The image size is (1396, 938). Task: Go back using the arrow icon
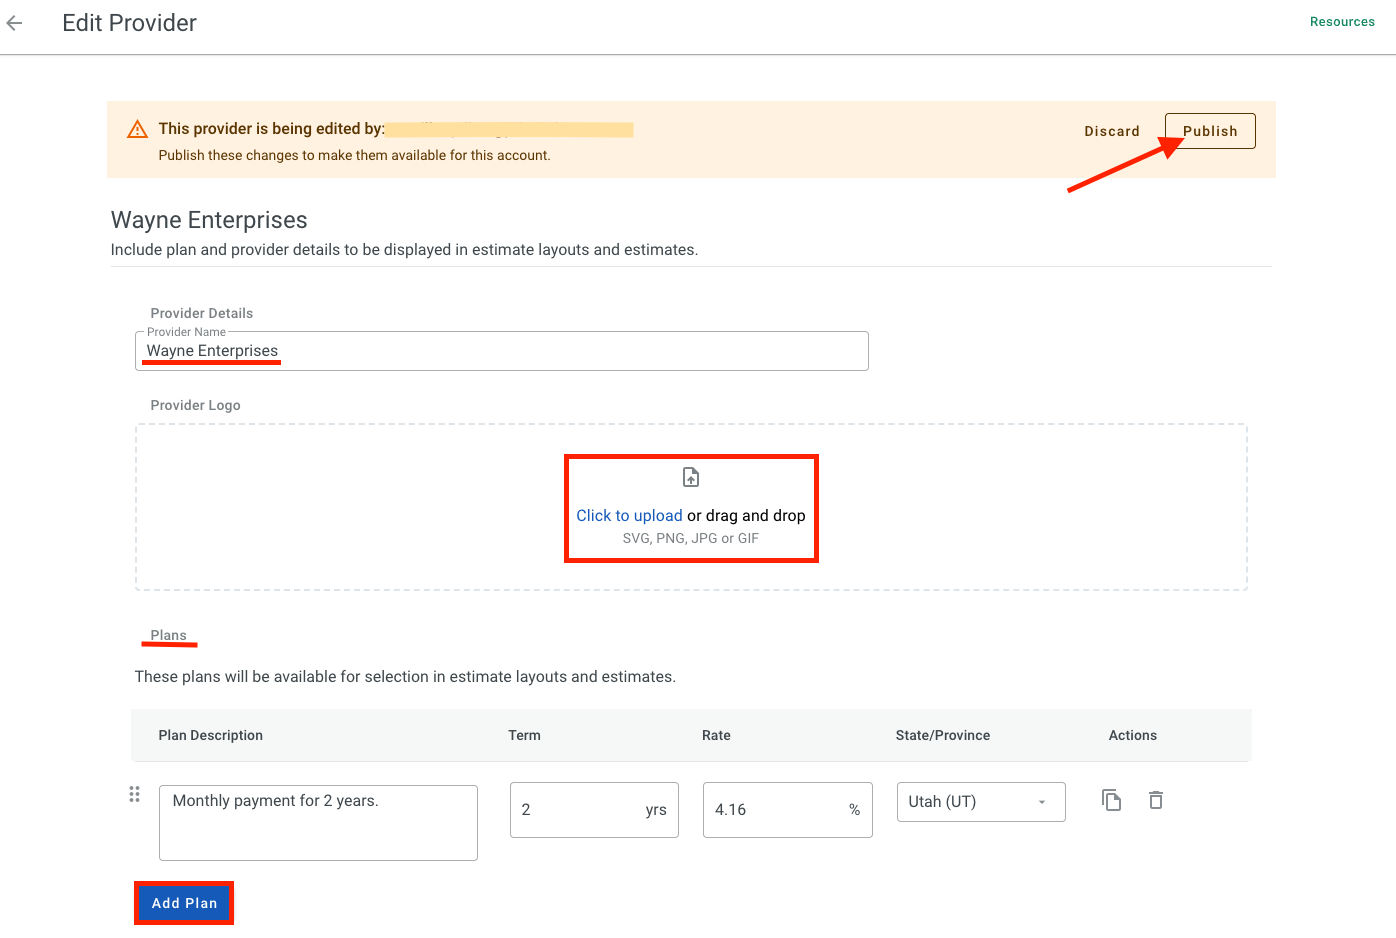pos(14,23)
